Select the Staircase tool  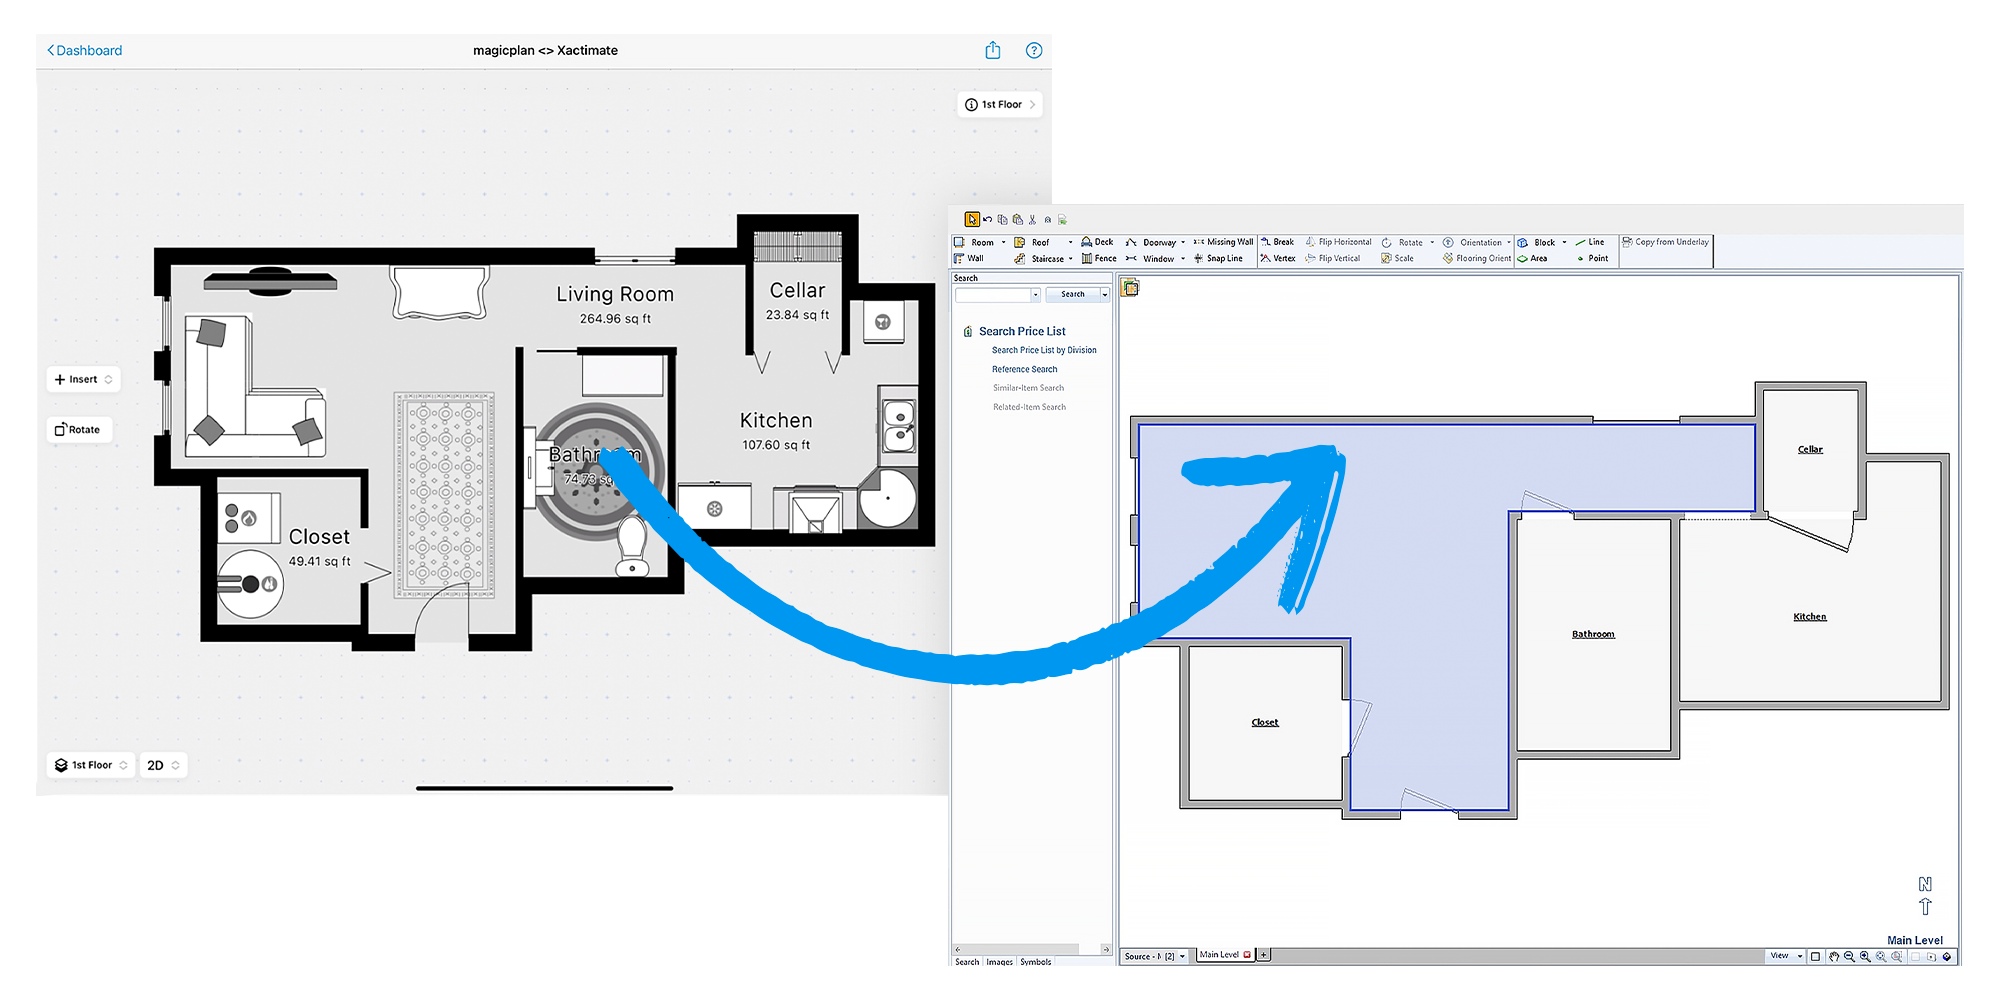pos(1039,258)
